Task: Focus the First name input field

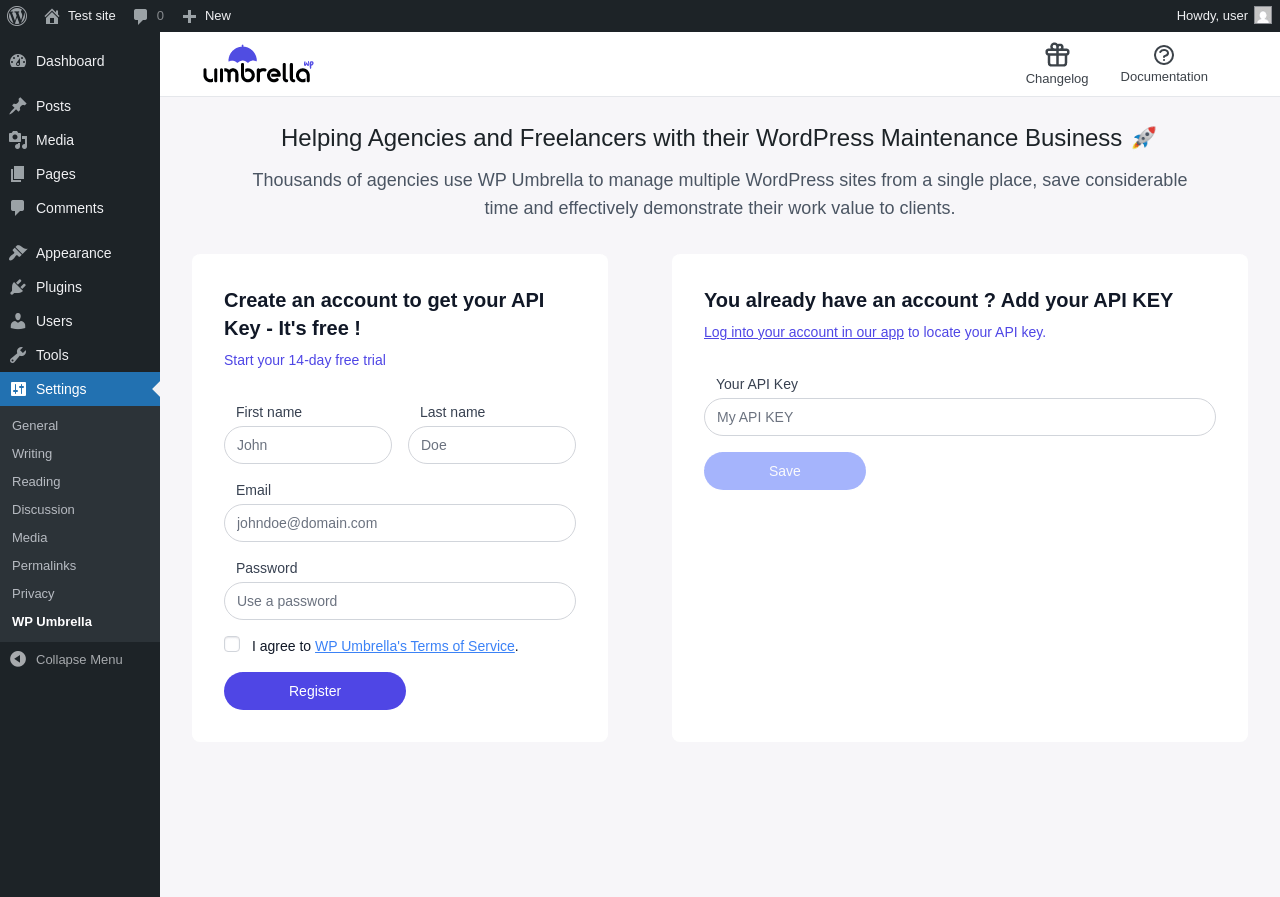Action: pos(308,445)
